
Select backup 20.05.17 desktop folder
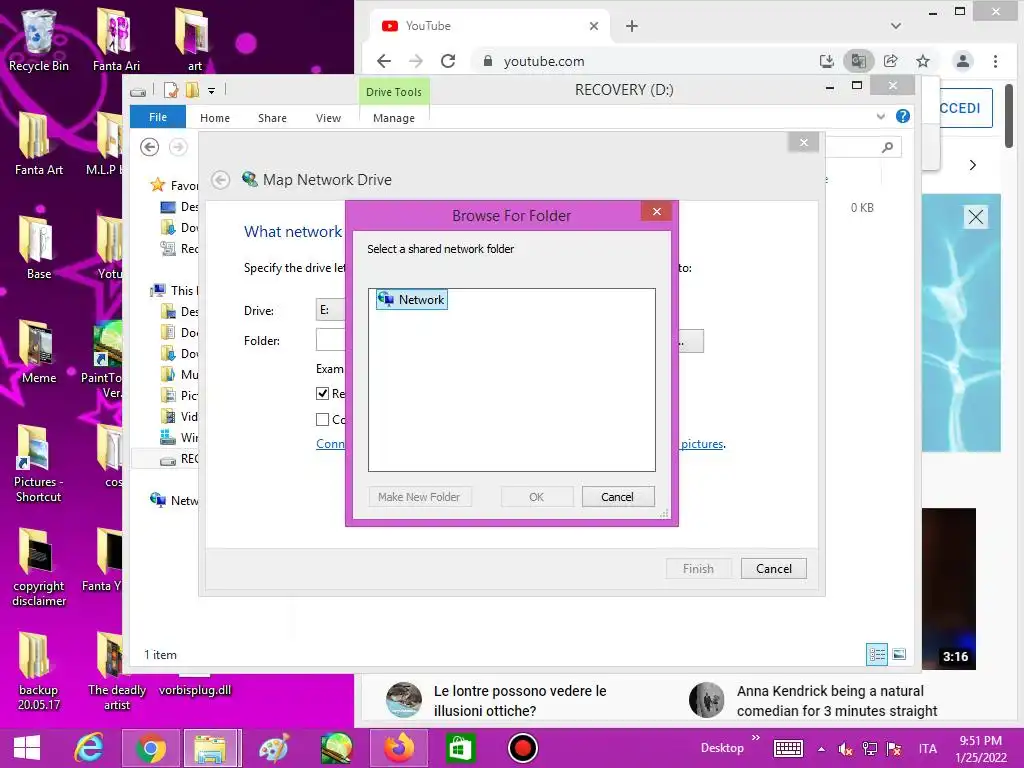click(39, 672)
